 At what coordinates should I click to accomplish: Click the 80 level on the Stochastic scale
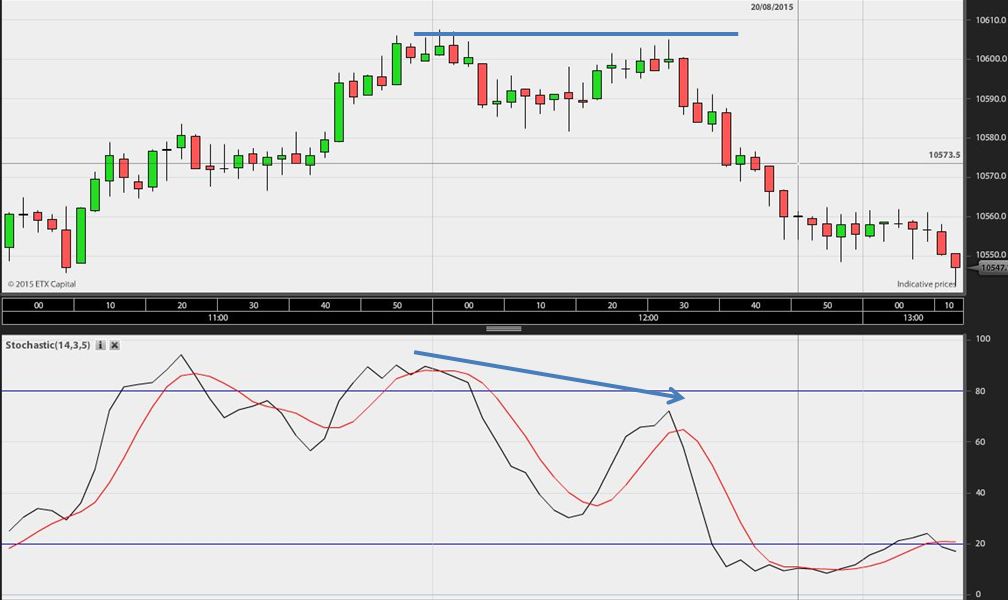pos(980,391)
